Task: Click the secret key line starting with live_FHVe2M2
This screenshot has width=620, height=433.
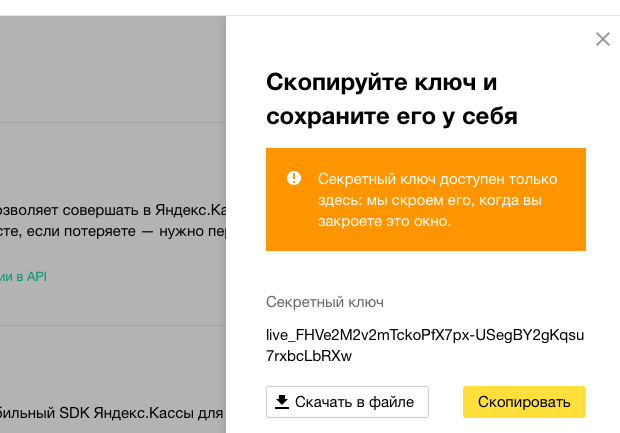Action: [x=425, y=334]
